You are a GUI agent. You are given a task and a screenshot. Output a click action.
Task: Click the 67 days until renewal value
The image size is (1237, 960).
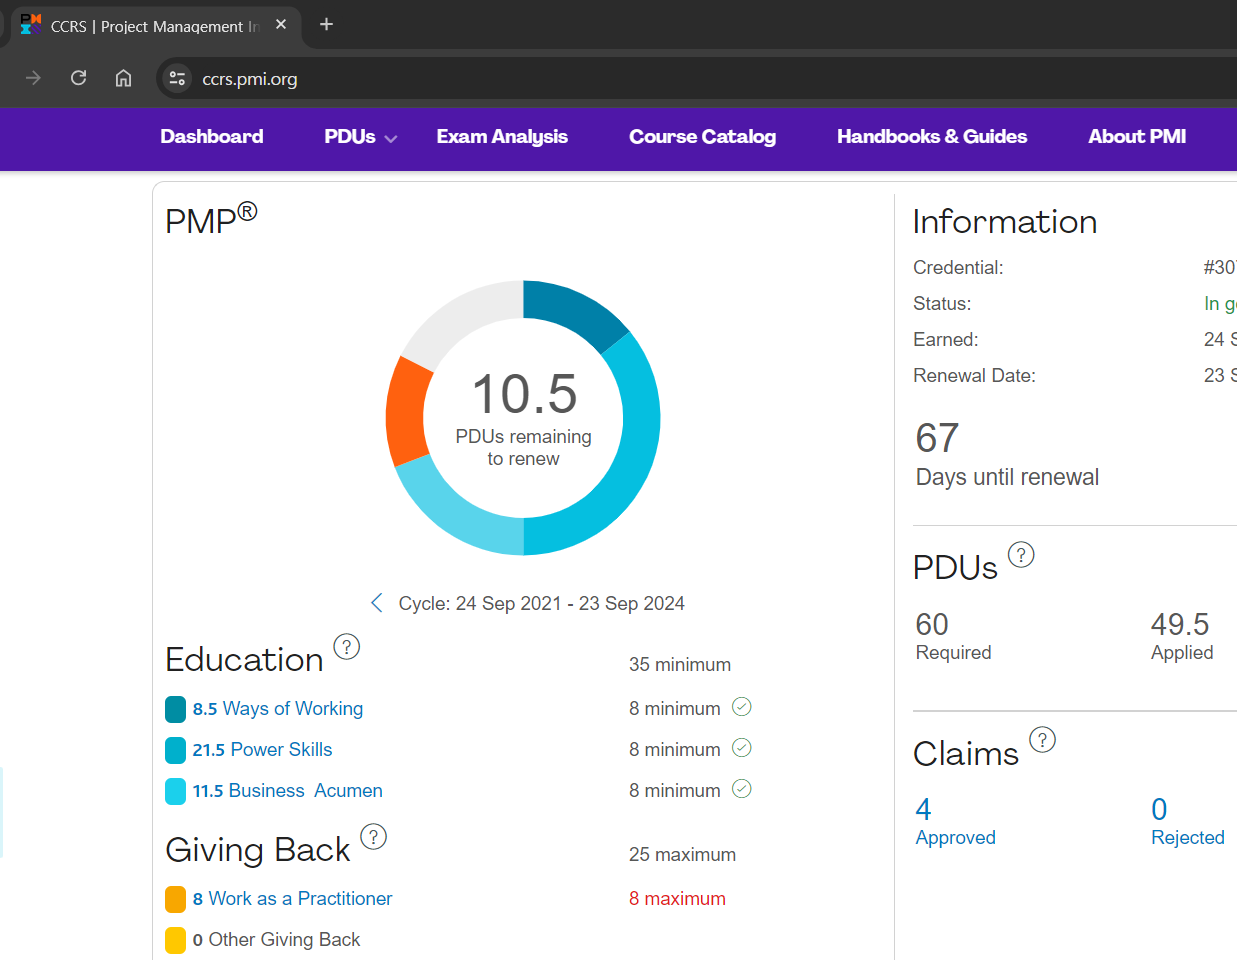tap(937, 438)
